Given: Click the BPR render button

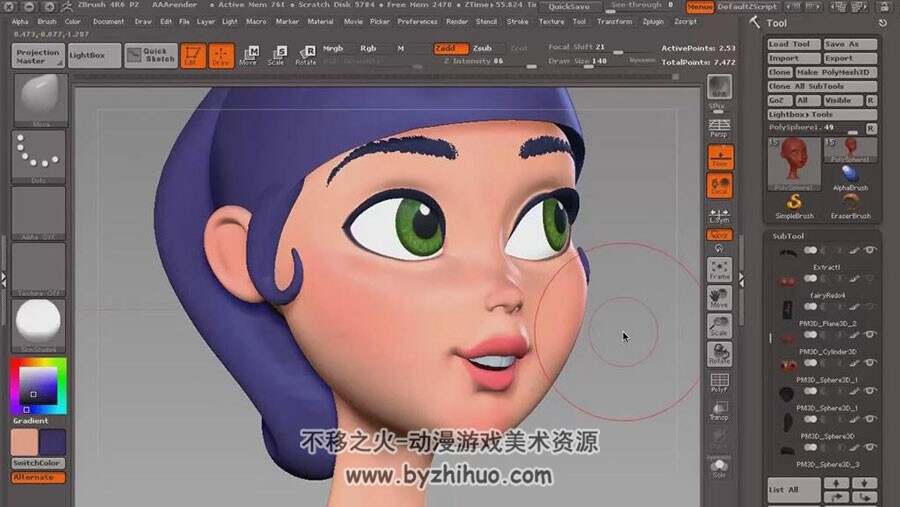Looking at the screenshot, I should (719, 87).
